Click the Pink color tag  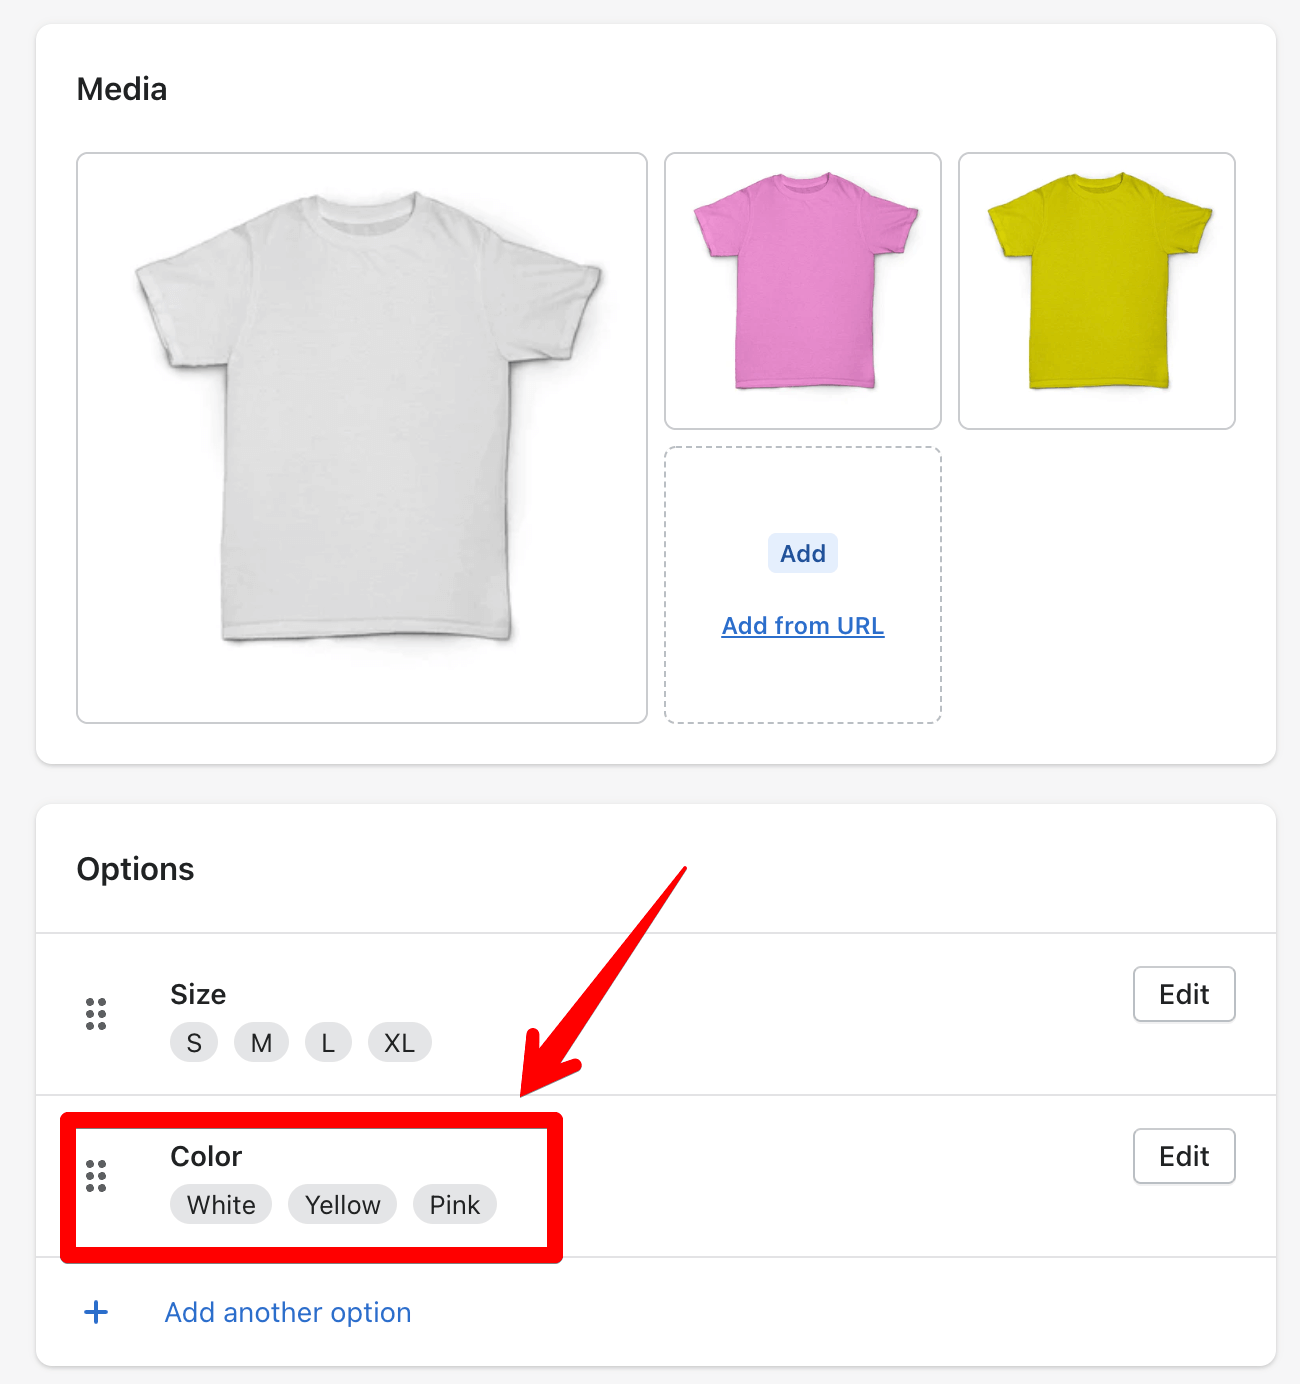click(x=455, y=1205)
